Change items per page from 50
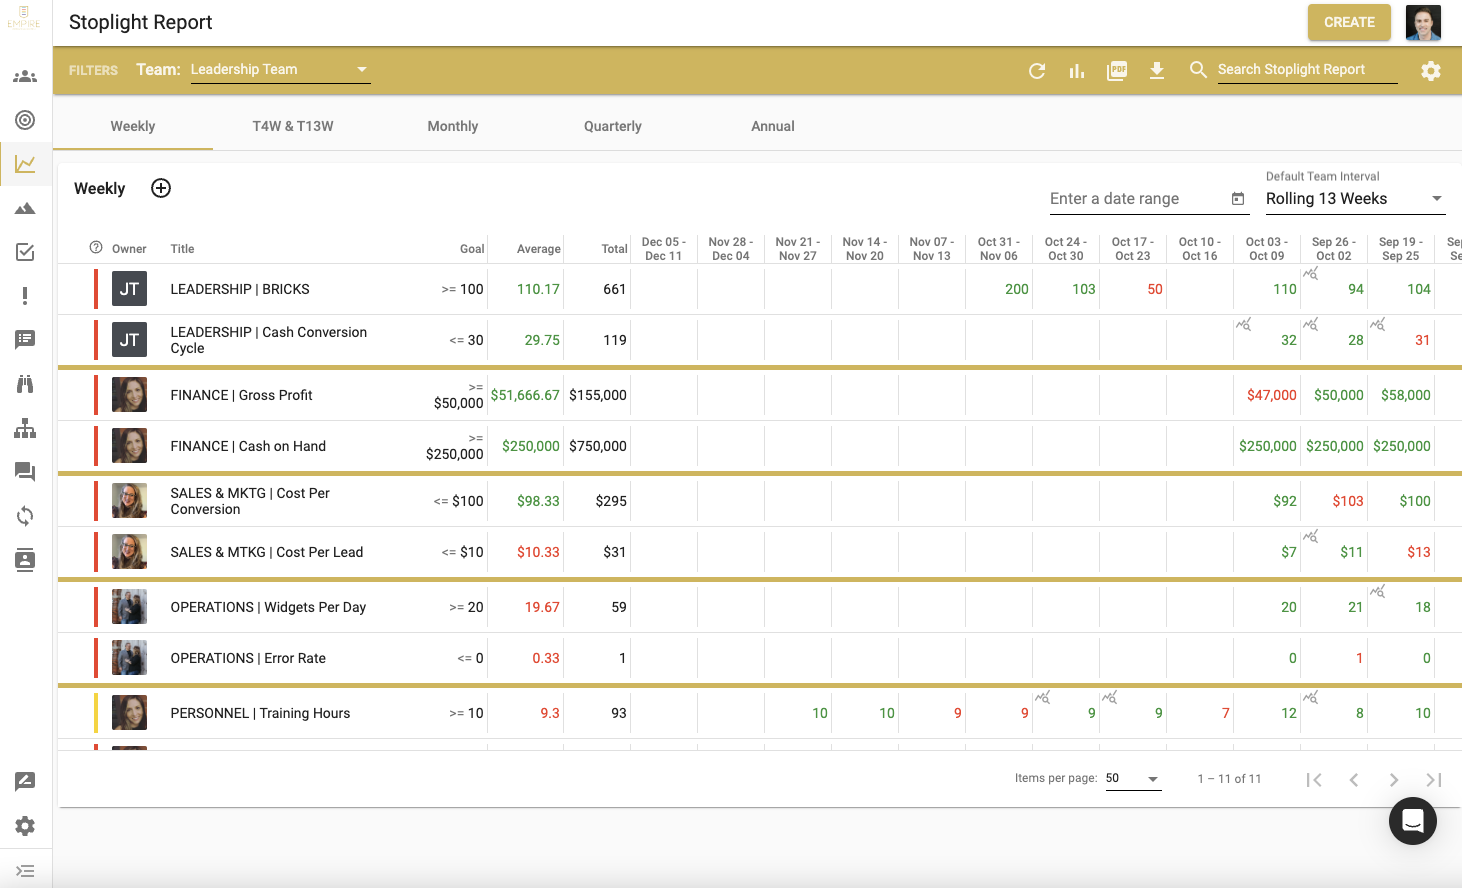 point(1133,778)
